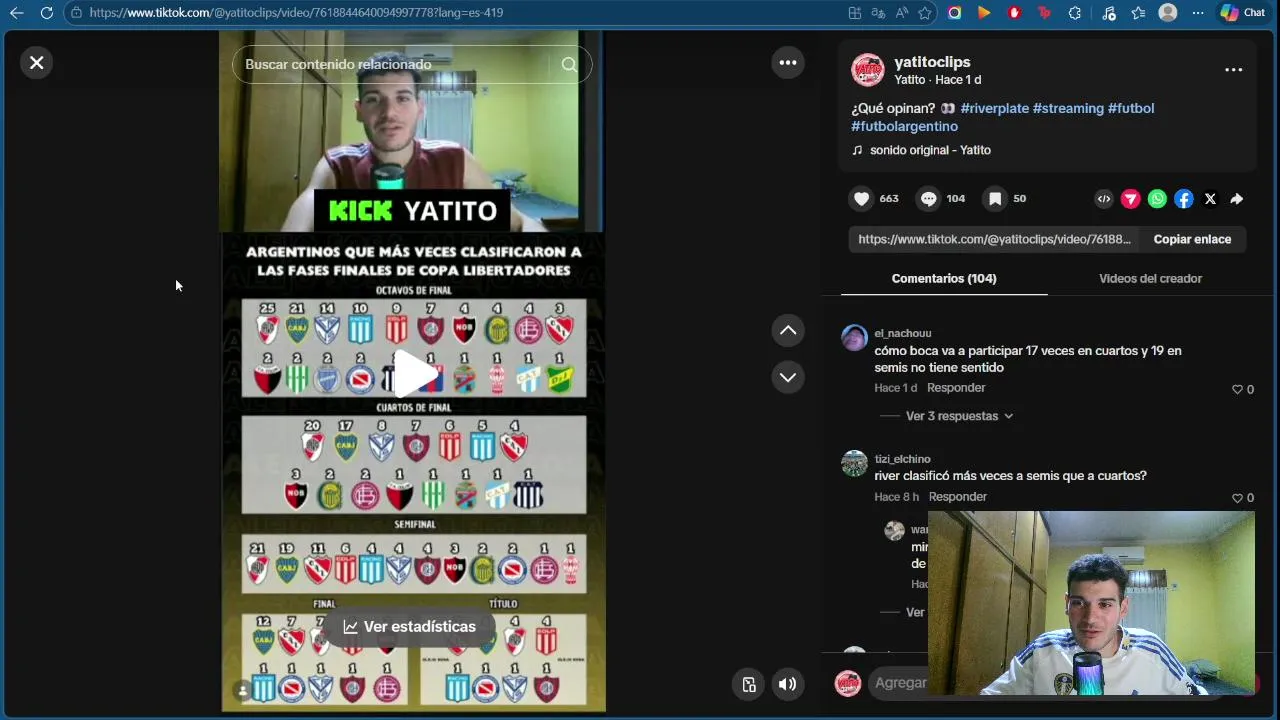
Task: Open el_nachouu's profile avatar
Action: [854, 338]
